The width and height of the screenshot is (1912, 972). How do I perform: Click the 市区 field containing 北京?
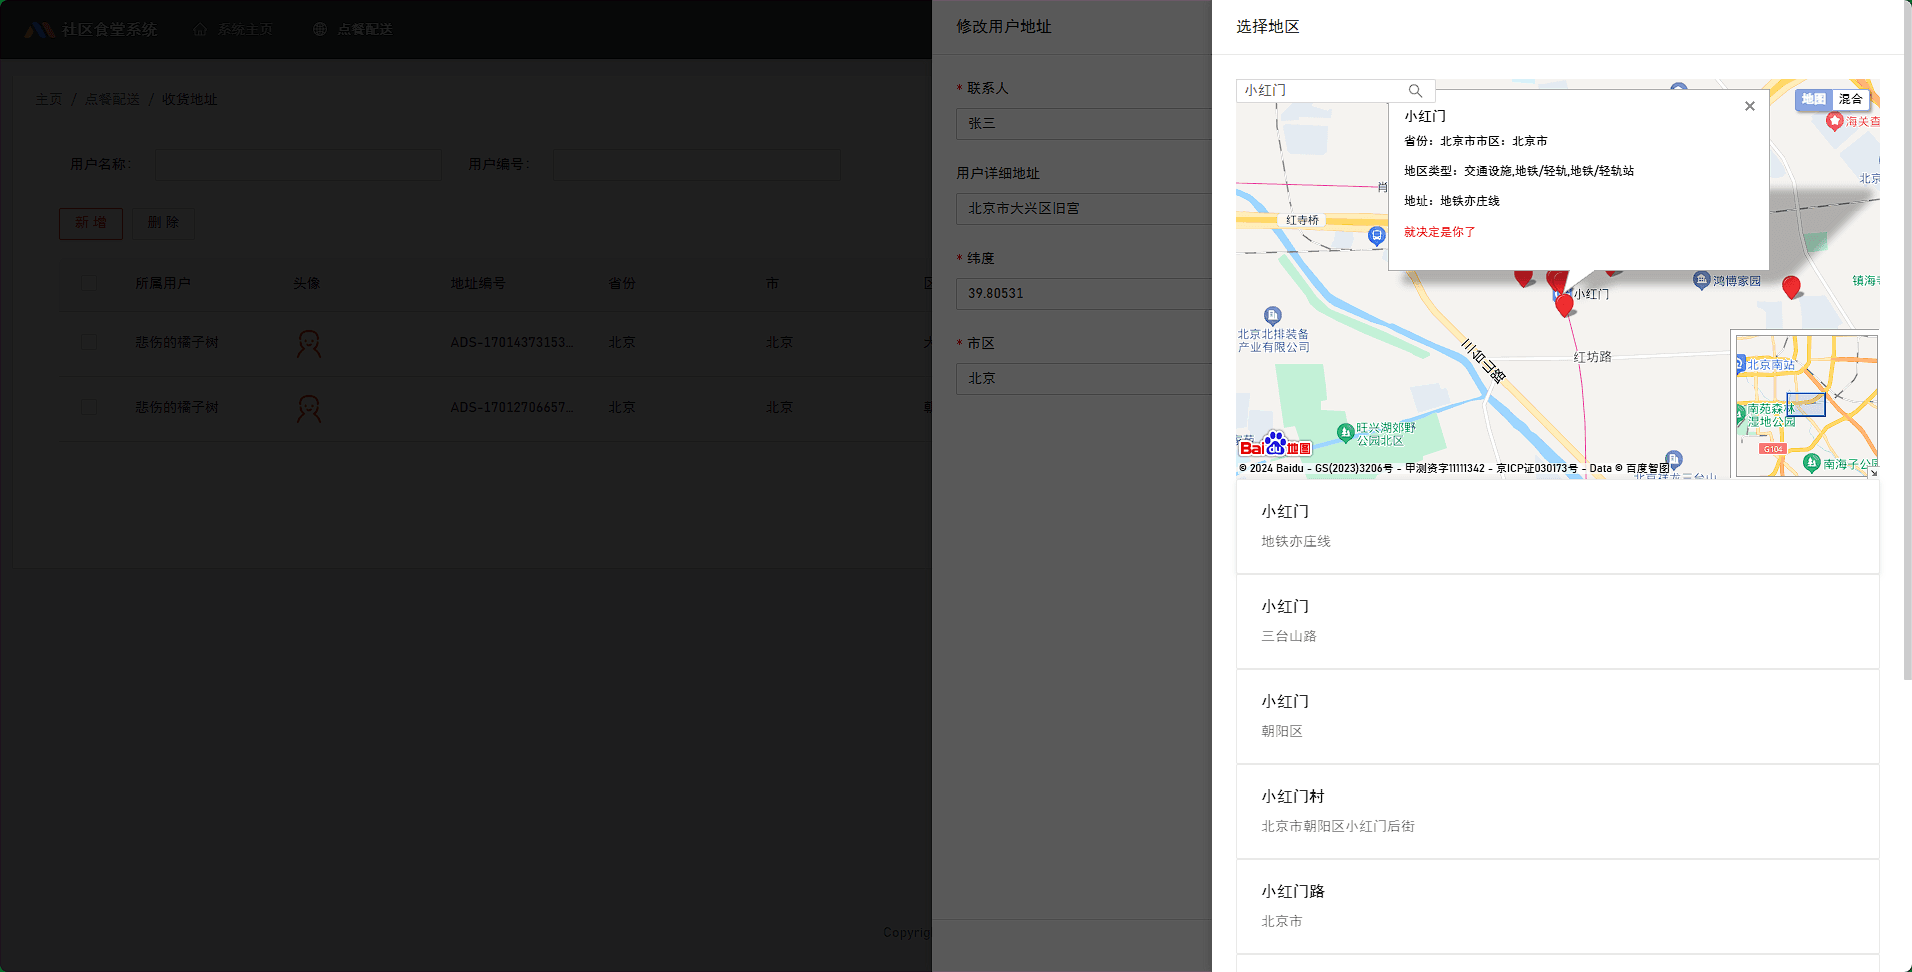coord(1084,378)
